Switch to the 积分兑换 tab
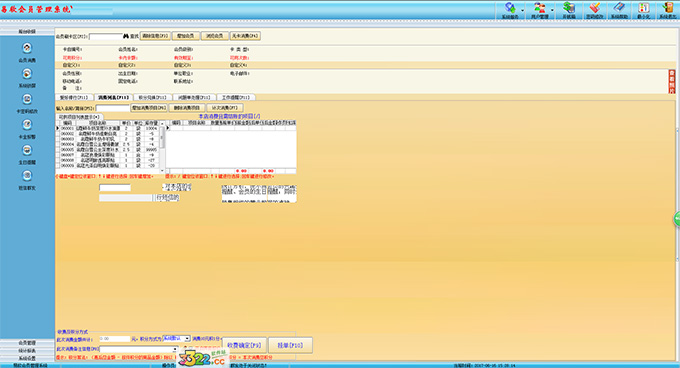Image resolution: width=680 pixels, height=368 pixels. (x=152, y=98)
